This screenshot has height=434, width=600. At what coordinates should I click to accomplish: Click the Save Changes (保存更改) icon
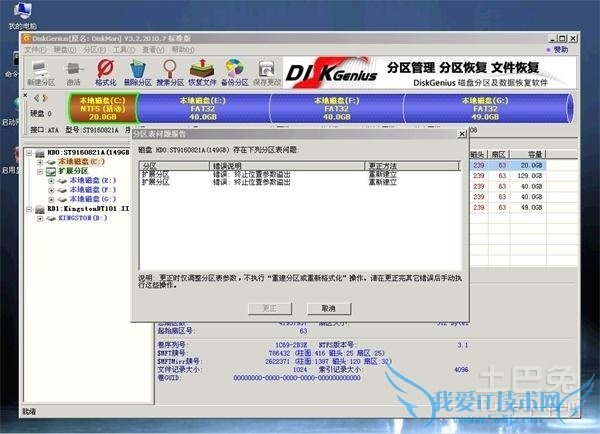[x=267, y=73]
